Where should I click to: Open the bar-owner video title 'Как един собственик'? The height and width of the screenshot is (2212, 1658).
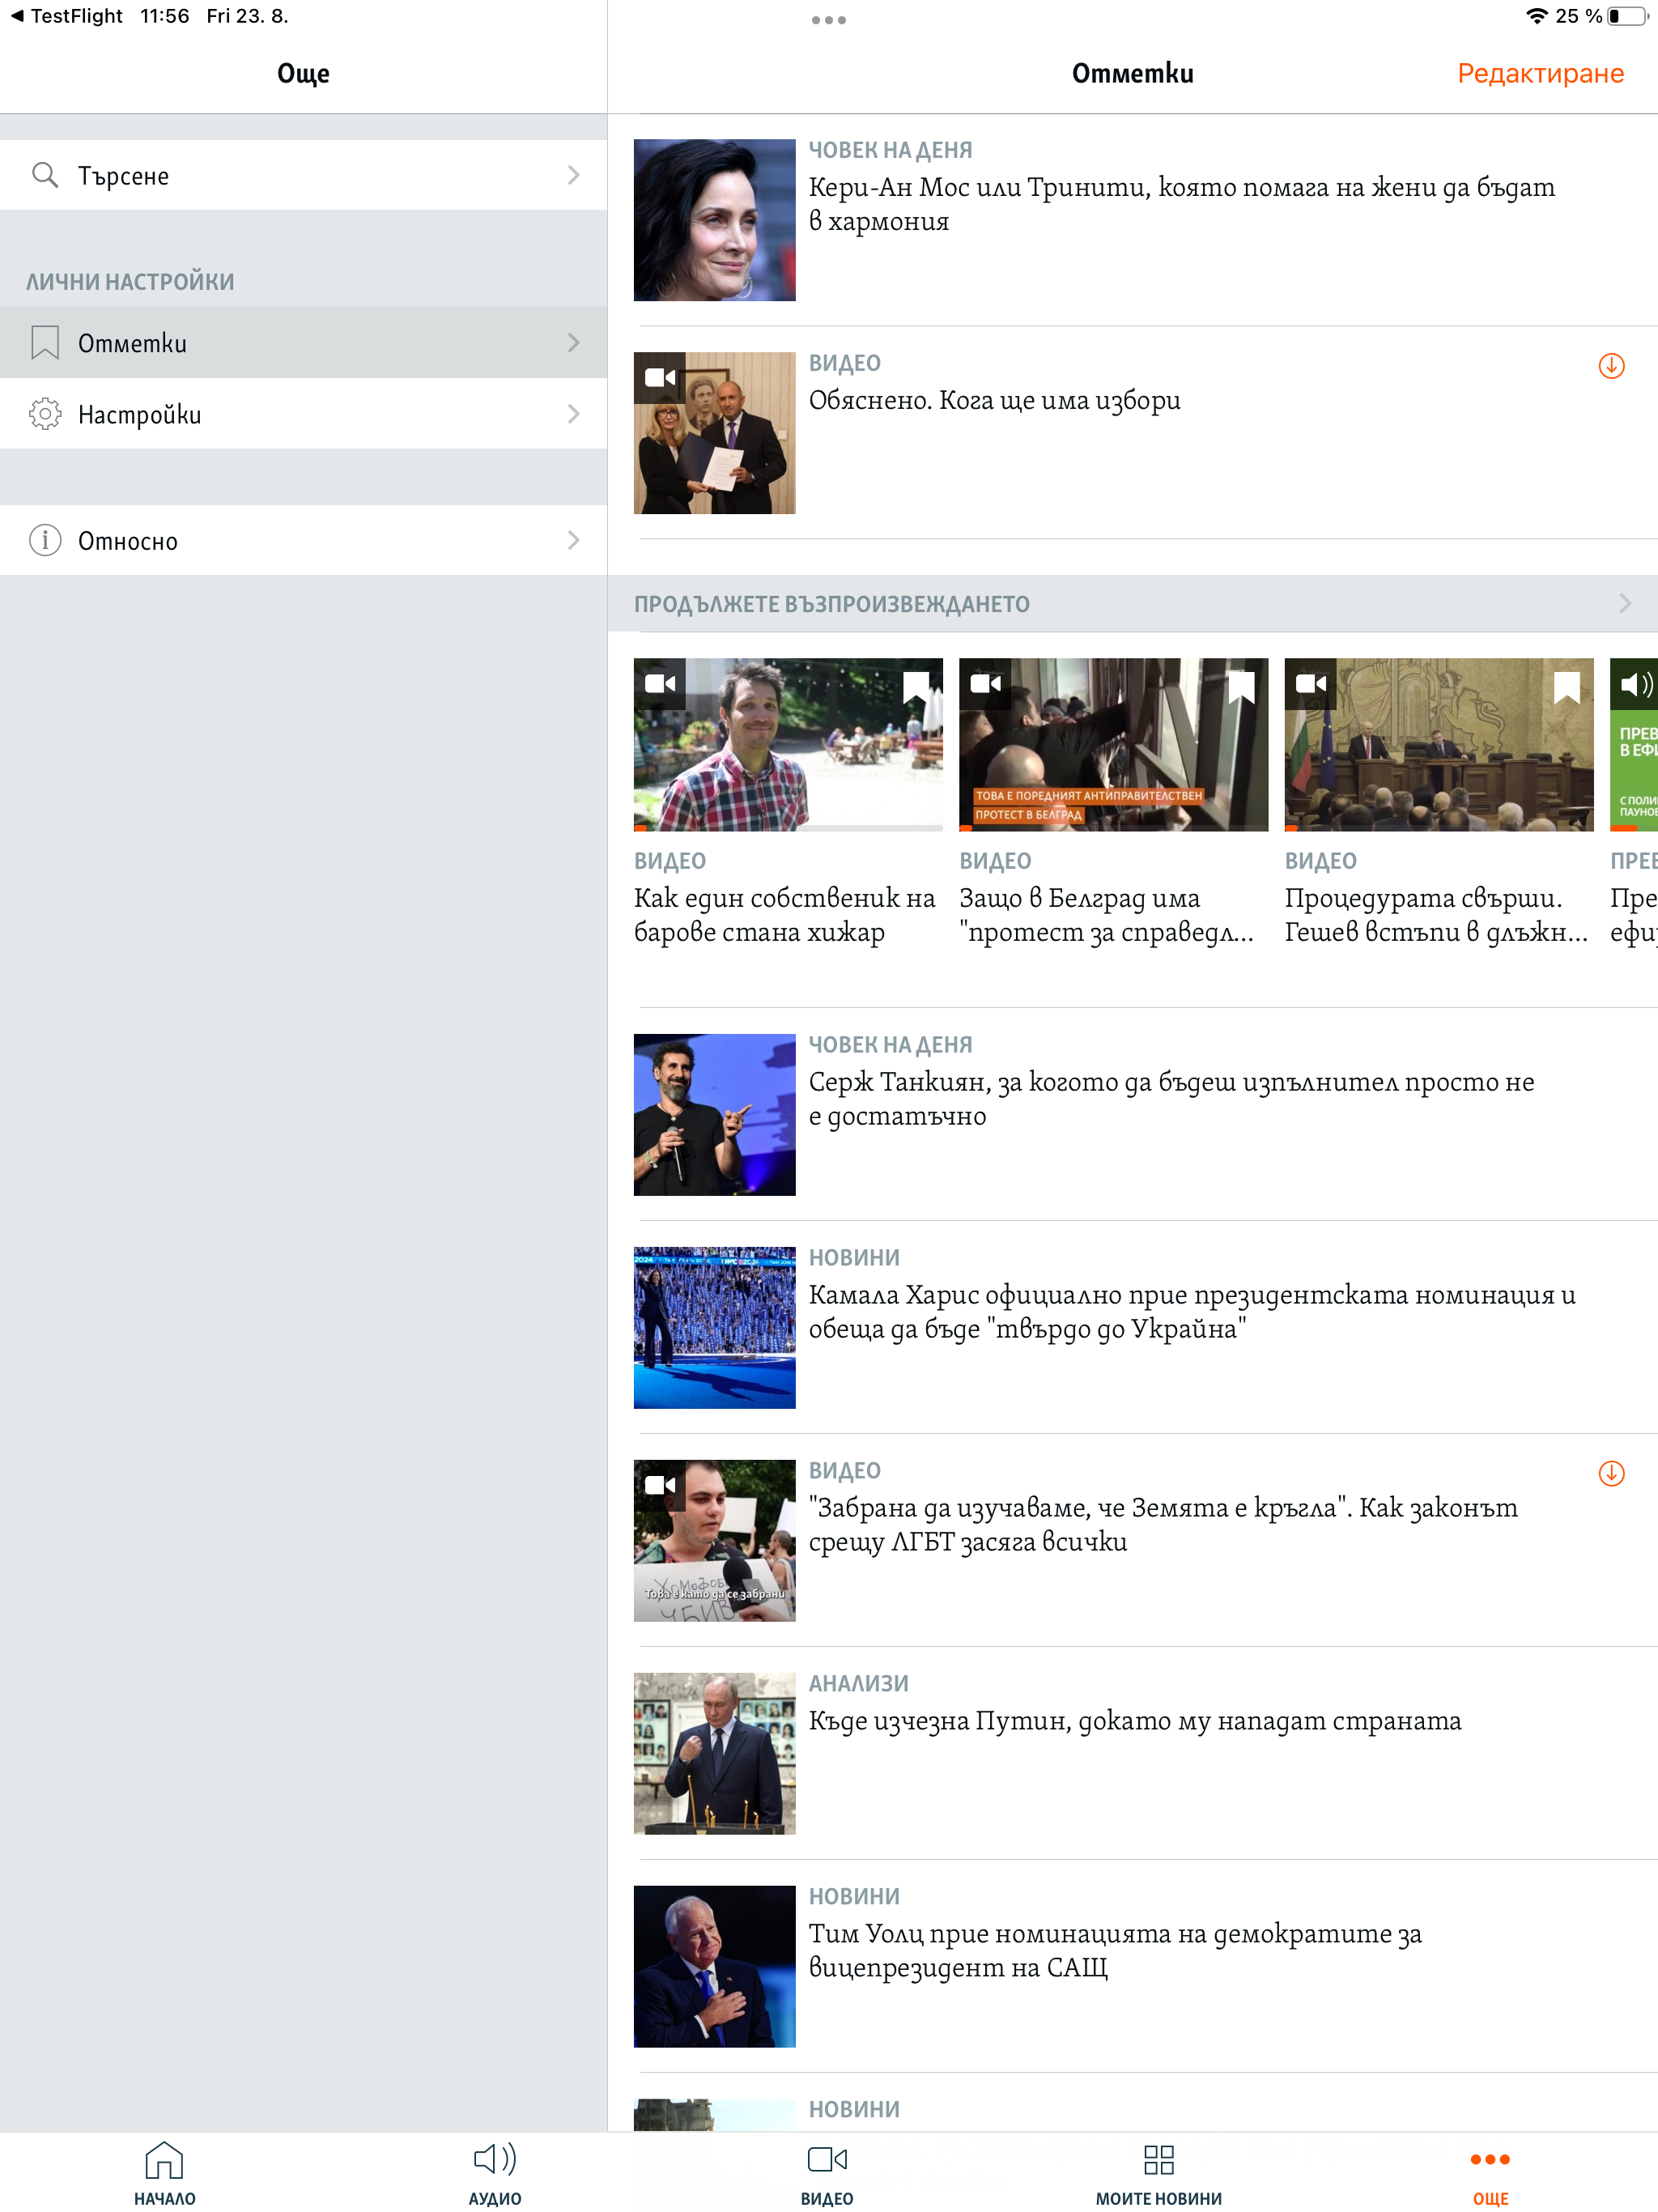(785, 915)
